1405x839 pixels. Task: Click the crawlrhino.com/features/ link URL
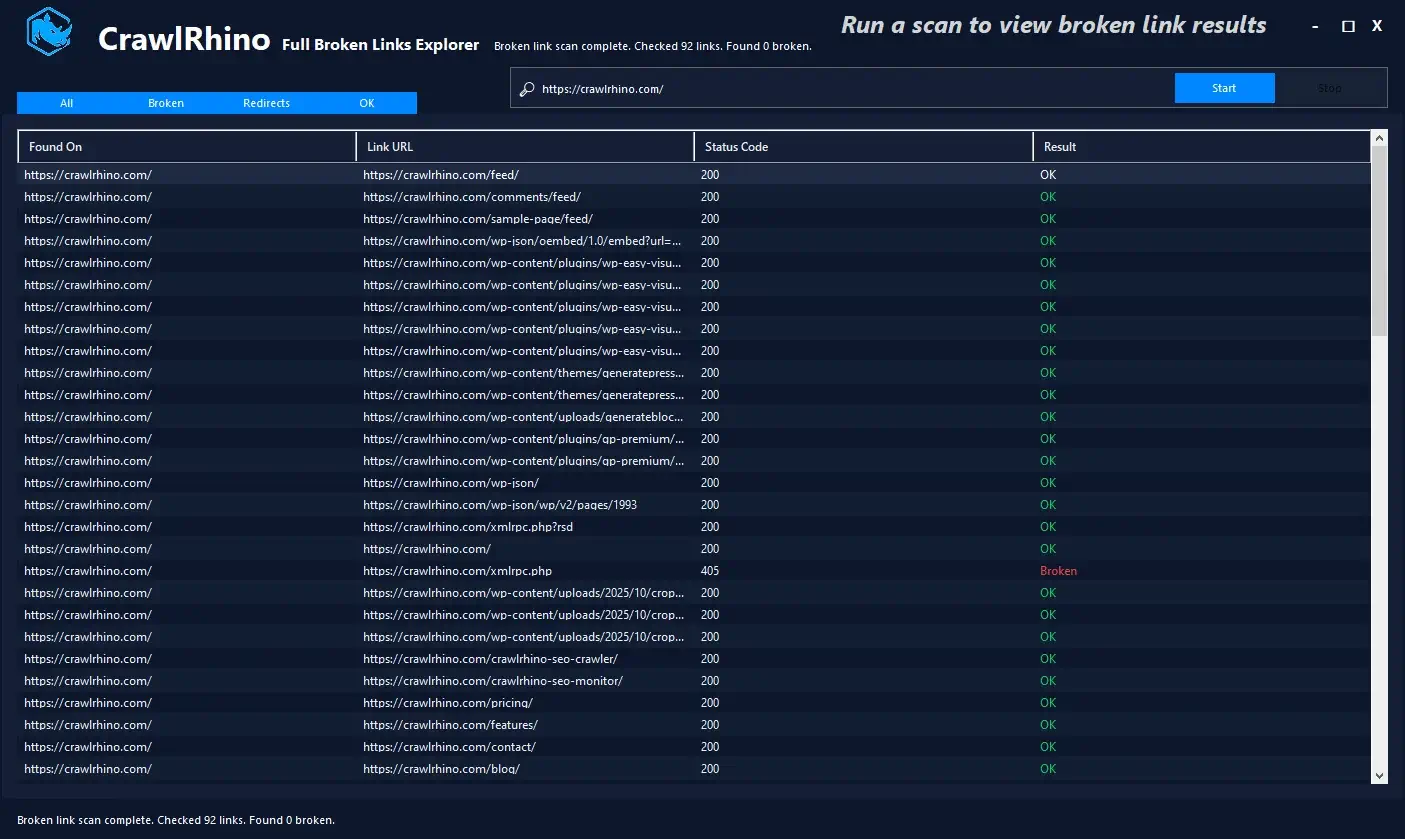pyautogui.click(x=450, y=725)
